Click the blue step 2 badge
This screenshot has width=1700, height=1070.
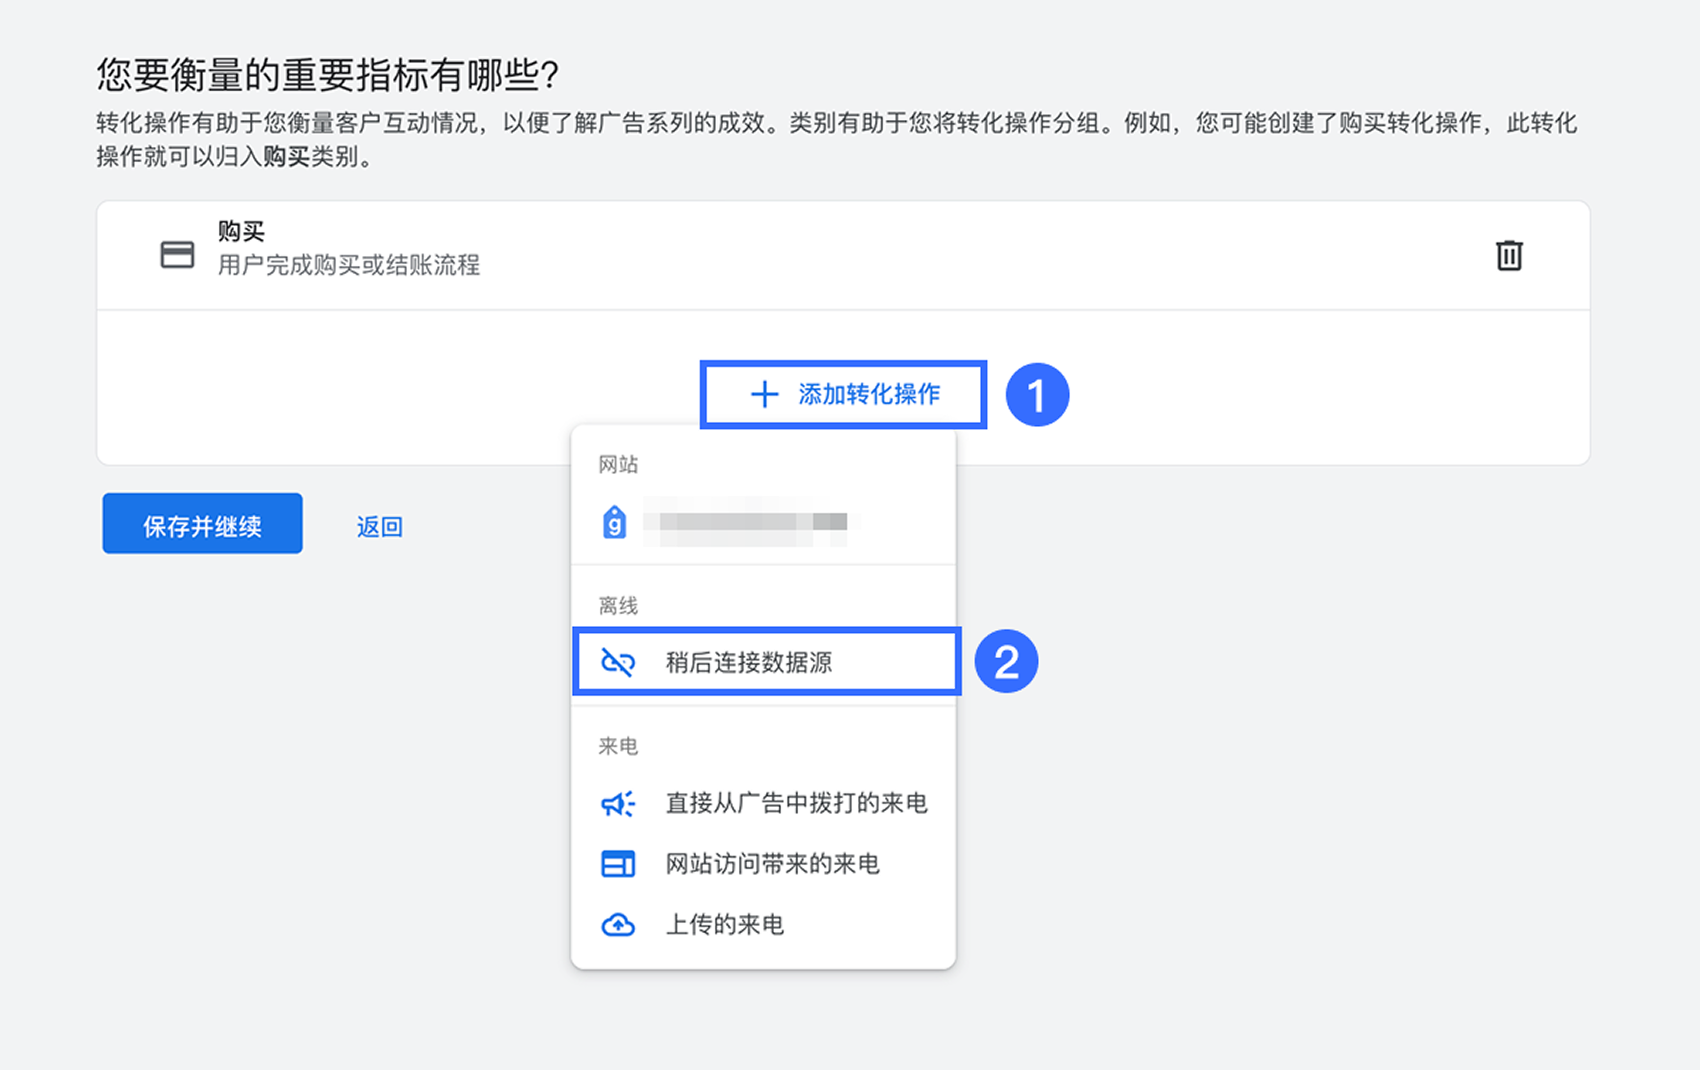tap(1006, 661)
